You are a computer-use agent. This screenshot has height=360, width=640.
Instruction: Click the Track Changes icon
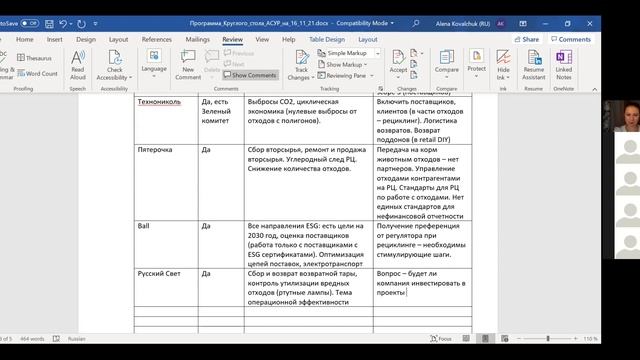pos(302,58)
